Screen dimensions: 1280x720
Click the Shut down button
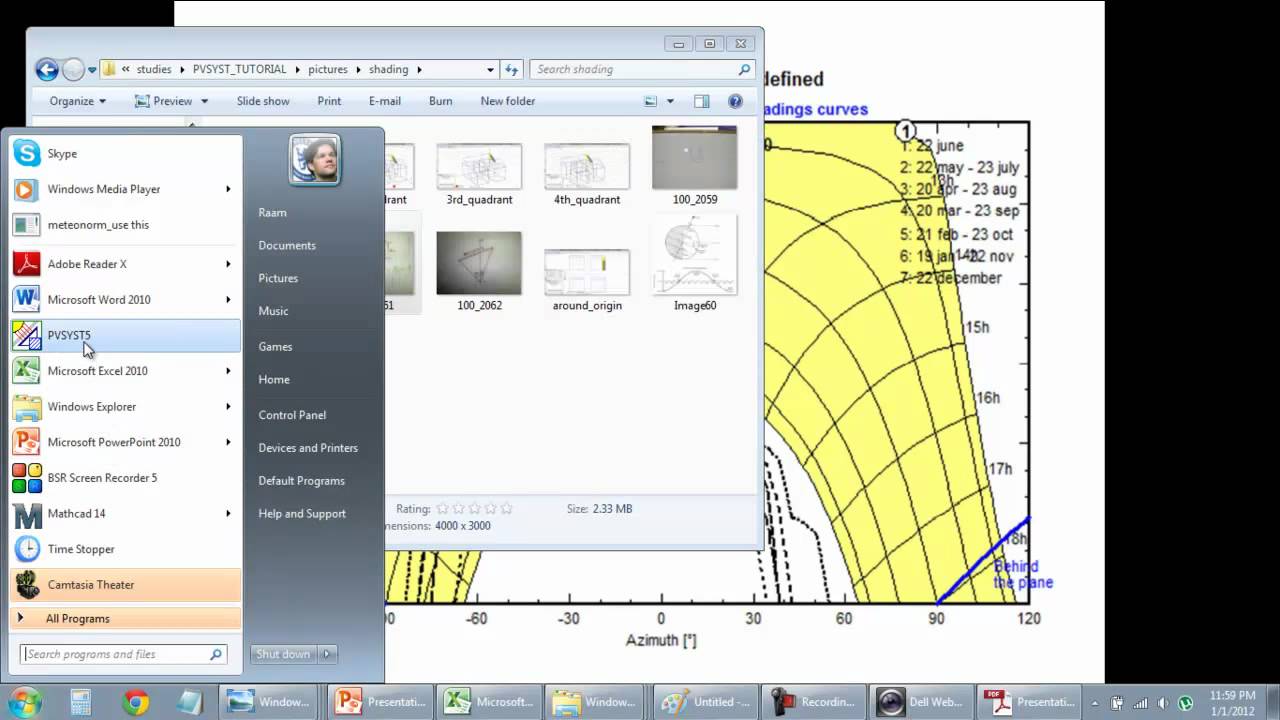pos(284,654)
